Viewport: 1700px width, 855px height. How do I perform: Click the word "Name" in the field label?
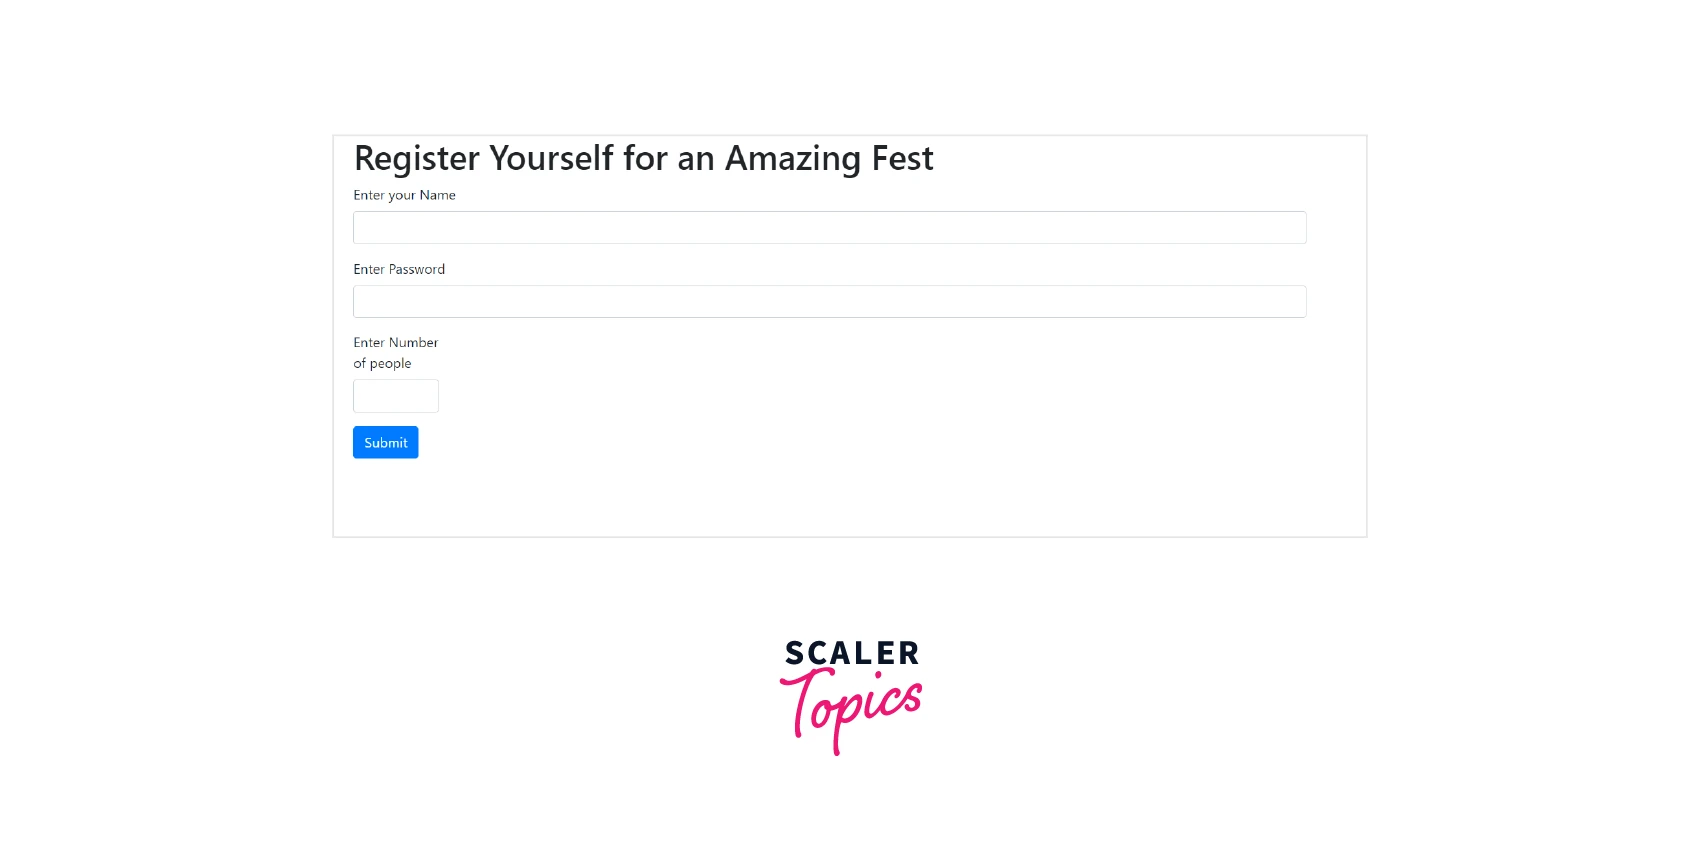tap(437, 195)
